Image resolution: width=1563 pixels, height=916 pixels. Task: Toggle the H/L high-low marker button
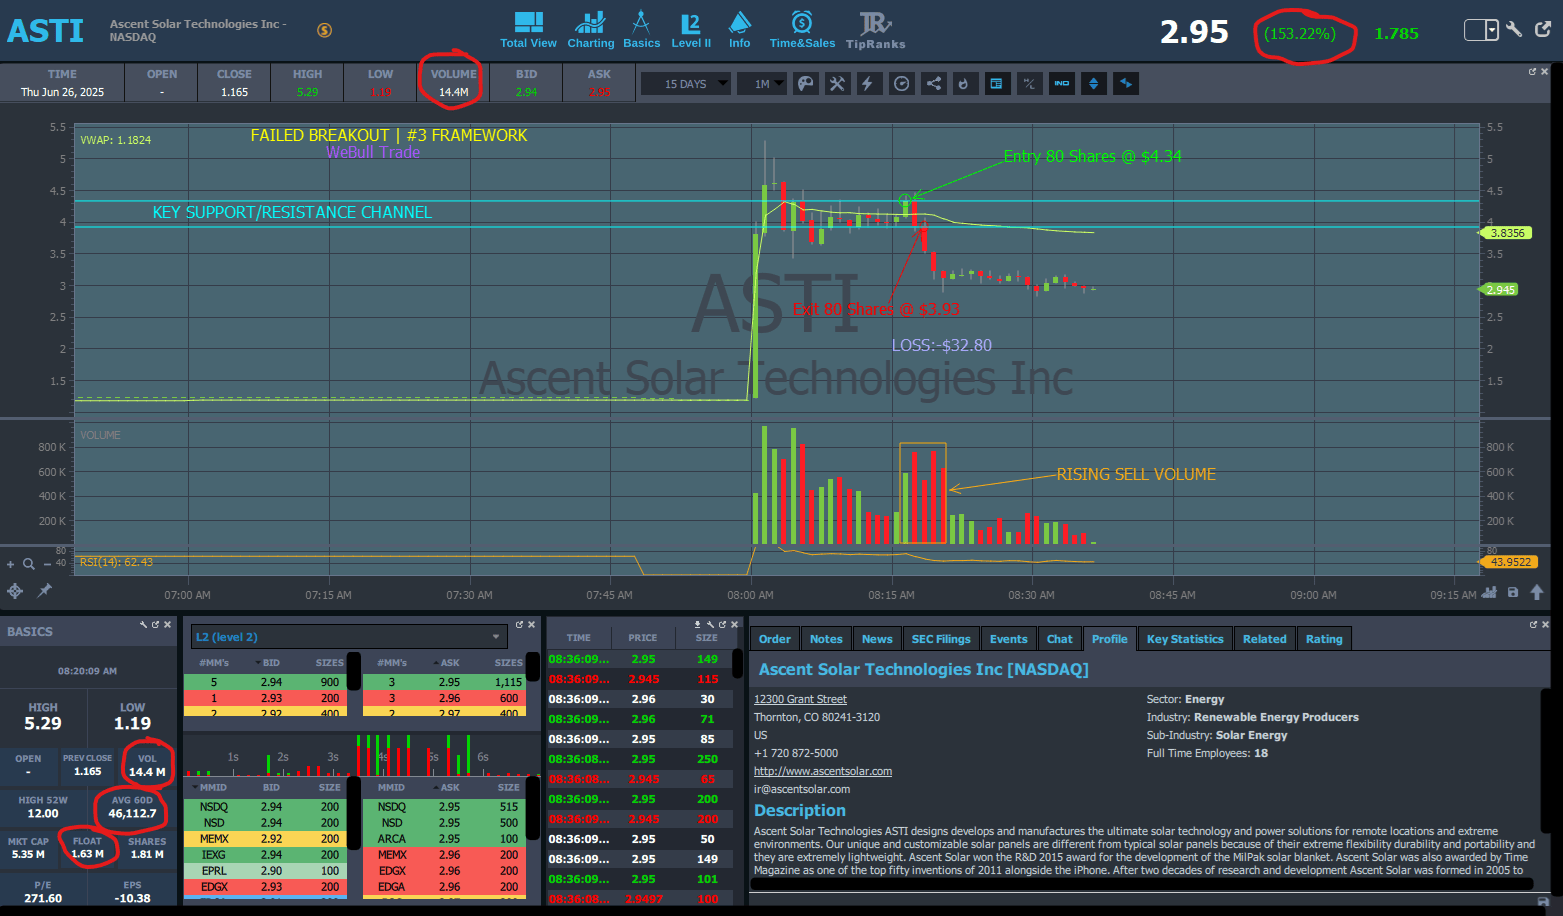click(x=1028, y=84)
